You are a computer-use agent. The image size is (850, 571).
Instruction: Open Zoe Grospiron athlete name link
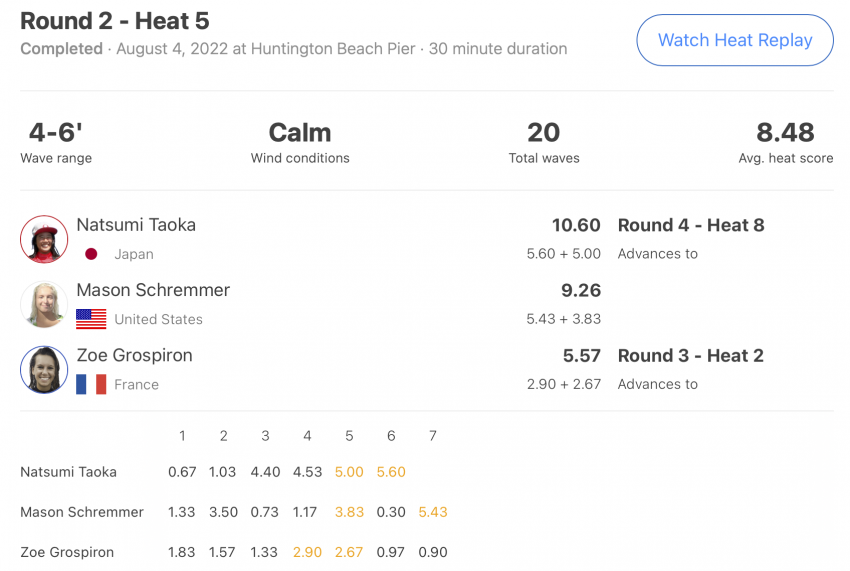click(134, 355)
